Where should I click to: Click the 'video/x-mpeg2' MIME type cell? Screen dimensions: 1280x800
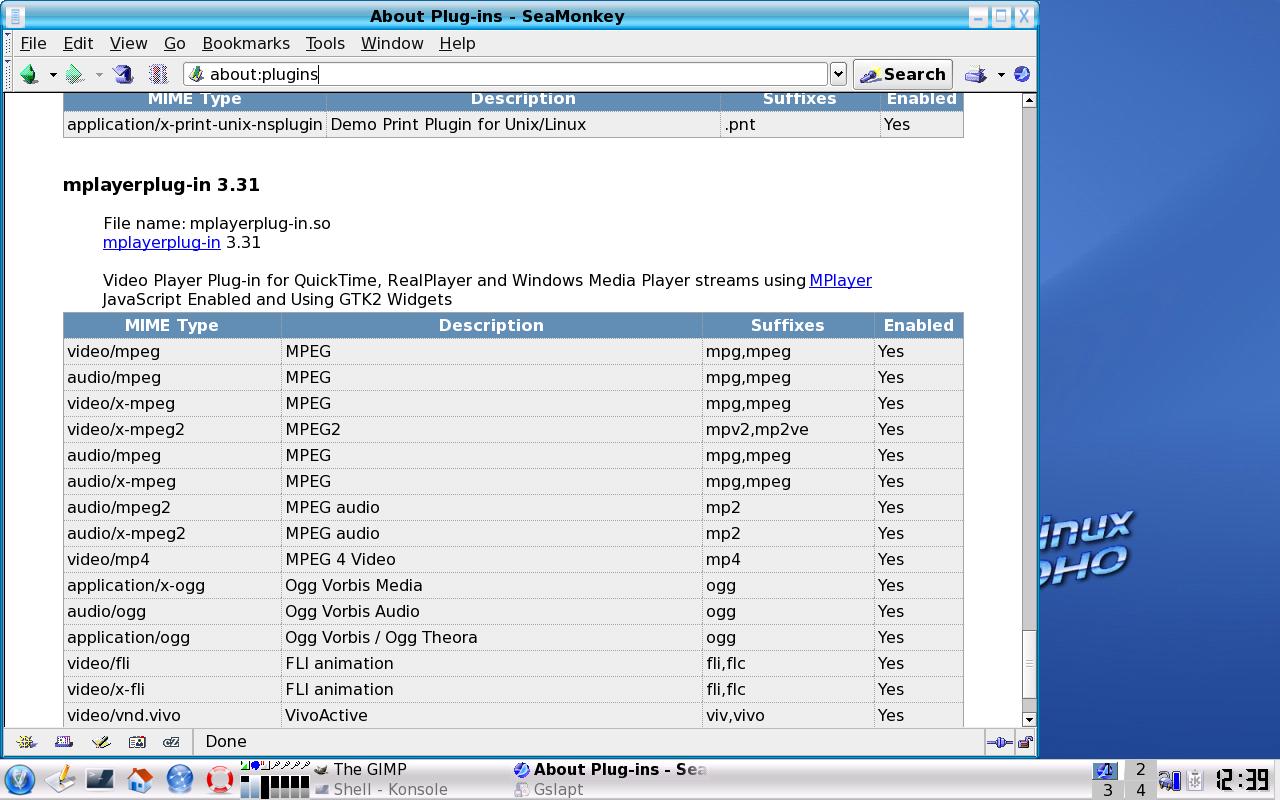tap(172, 429)
